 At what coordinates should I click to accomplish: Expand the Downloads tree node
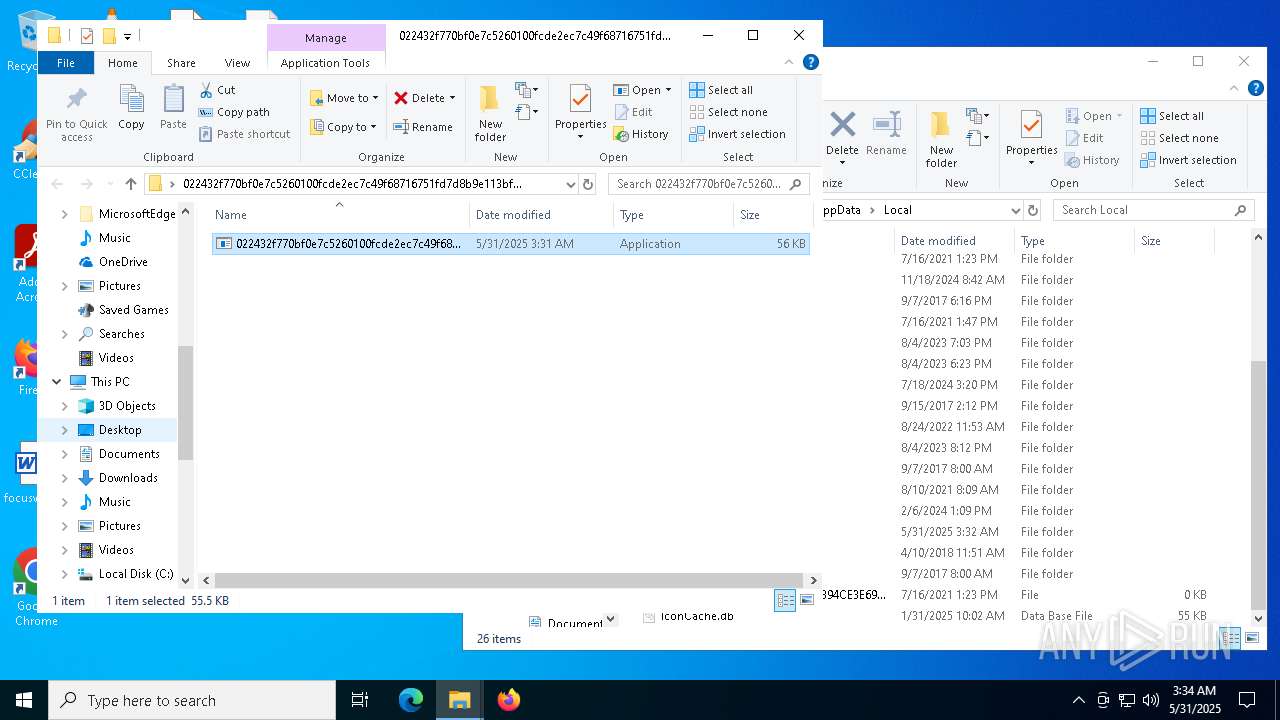tap(65, 478)
